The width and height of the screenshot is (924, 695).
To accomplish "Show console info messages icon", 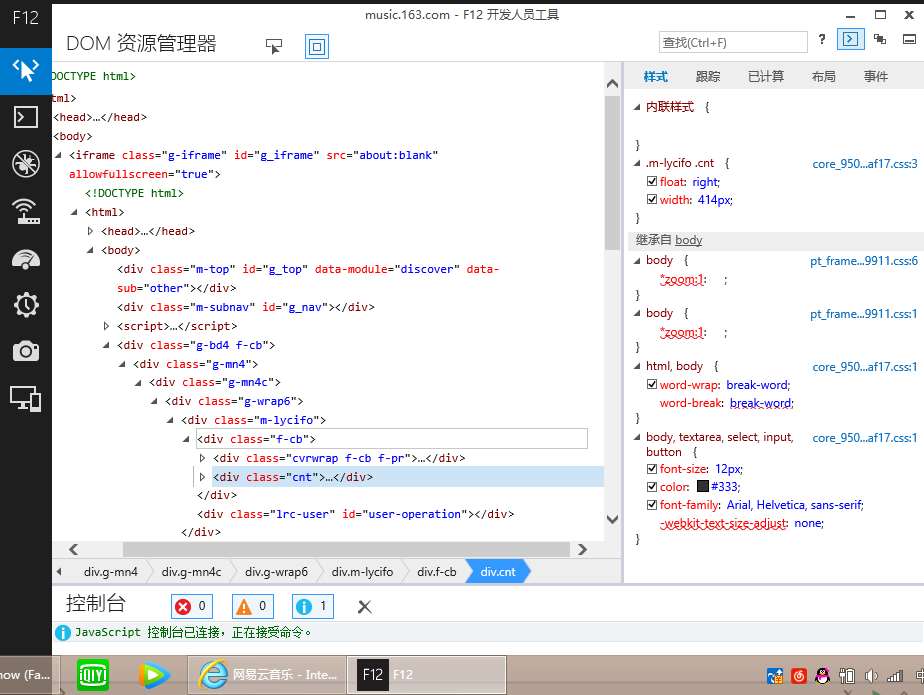I will click(x=313, y=606).
